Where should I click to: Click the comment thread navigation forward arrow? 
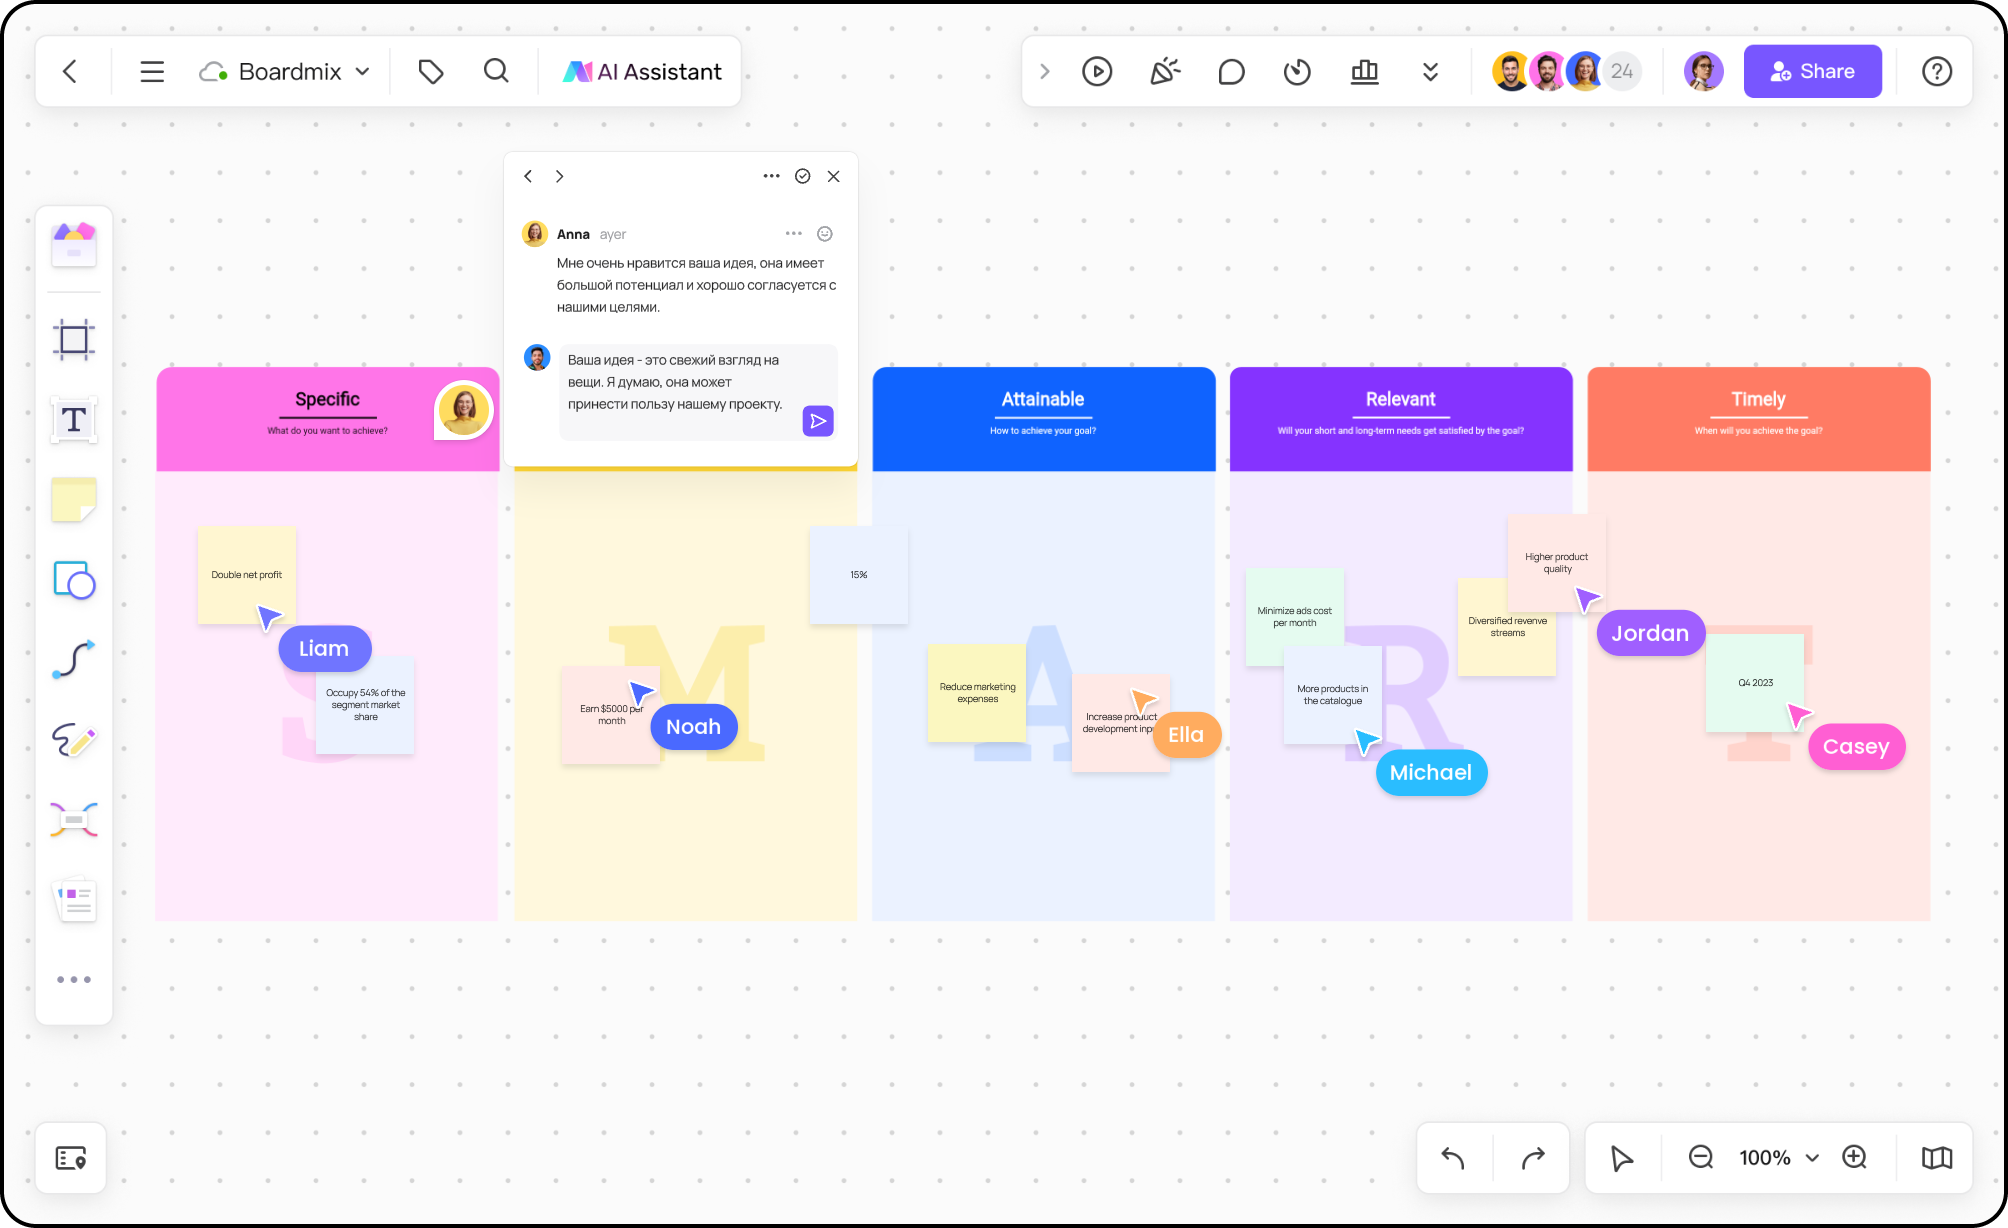(558, 176)
